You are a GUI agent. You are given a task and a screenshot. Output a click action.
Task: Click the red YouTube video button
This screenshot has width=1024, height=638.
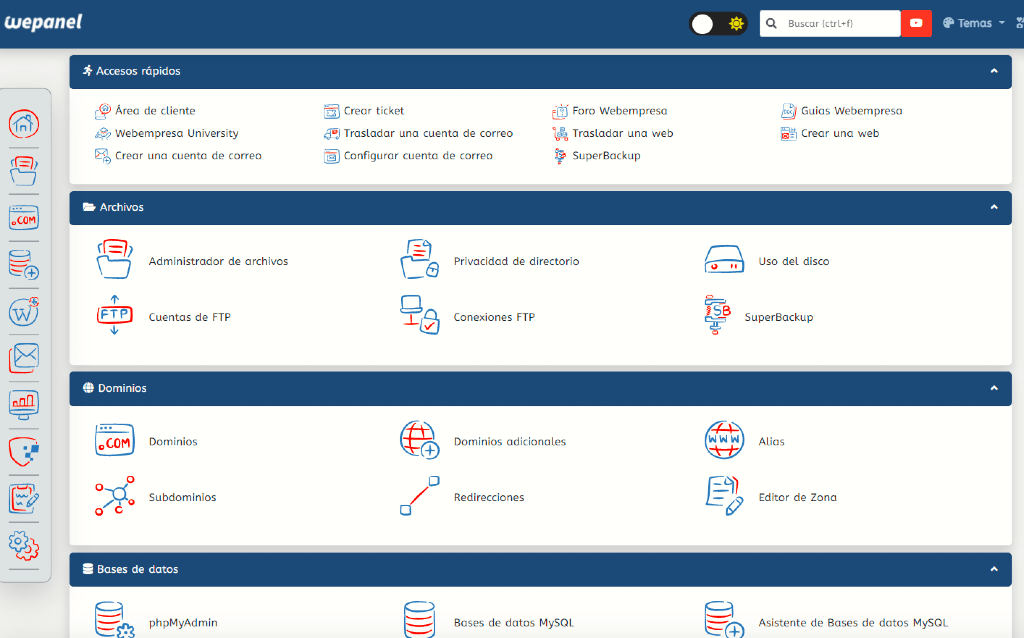pos(916,24)
